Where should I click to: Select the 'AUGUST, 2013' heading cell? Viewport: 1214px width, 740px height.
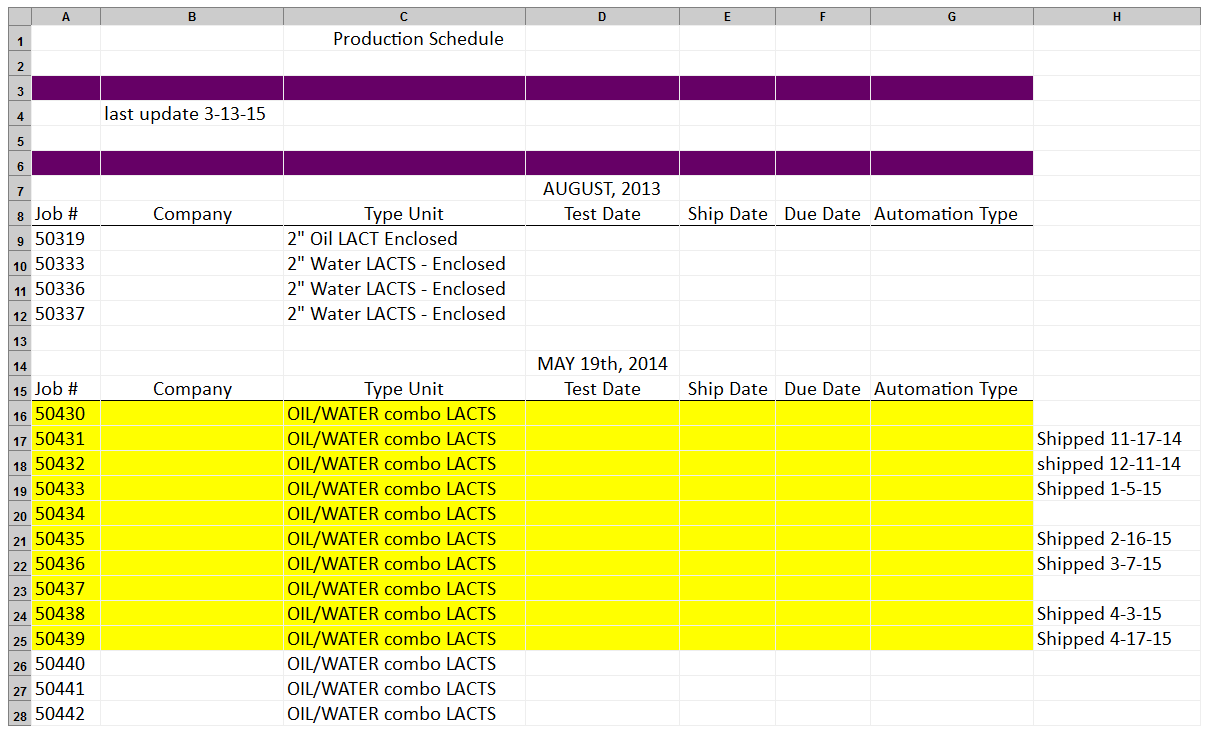[x=602, y=188]
